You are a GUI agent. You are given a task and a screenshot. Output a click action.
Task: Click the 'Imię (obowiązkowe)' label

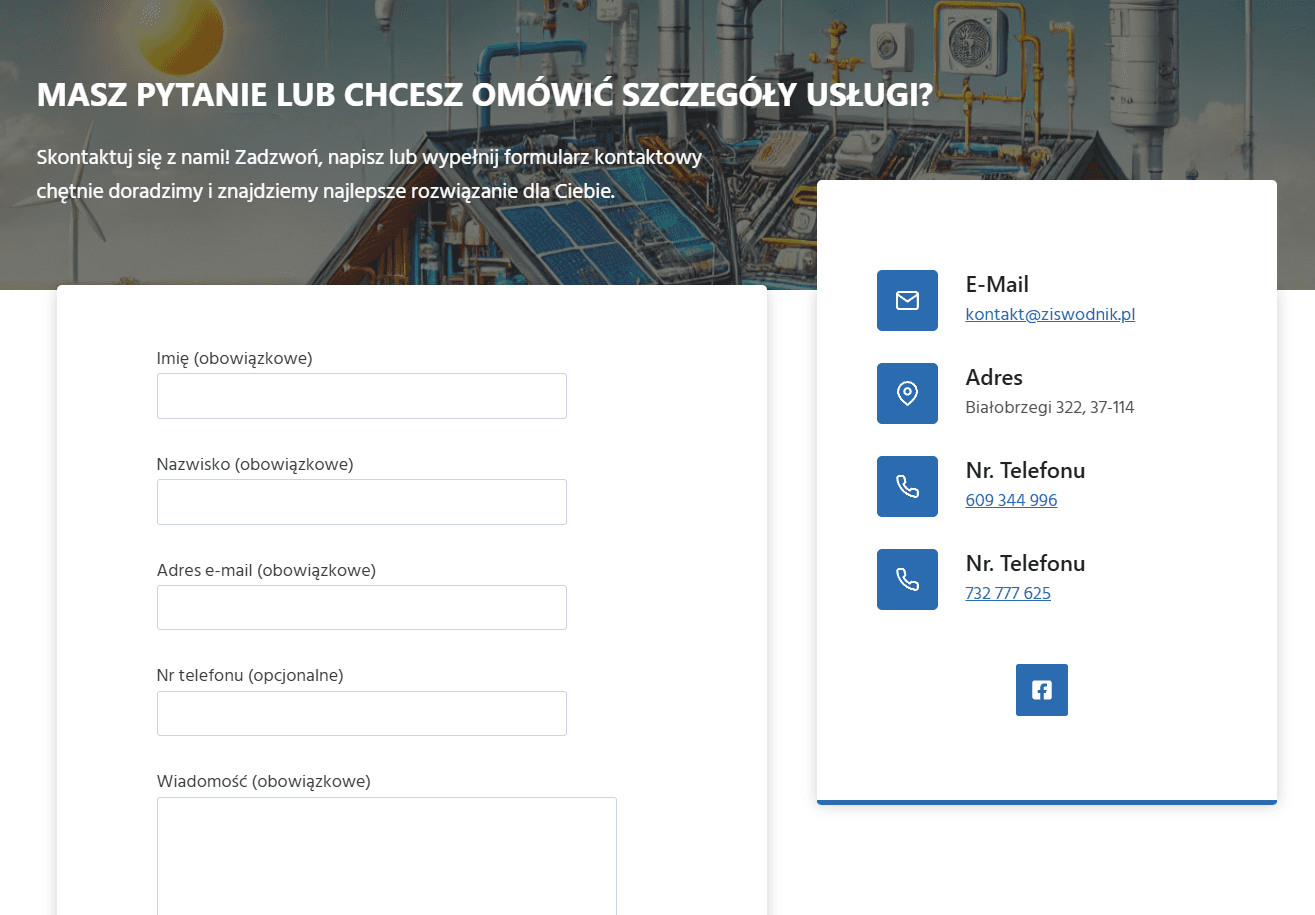pyautogui.click(x=235, y=358)
